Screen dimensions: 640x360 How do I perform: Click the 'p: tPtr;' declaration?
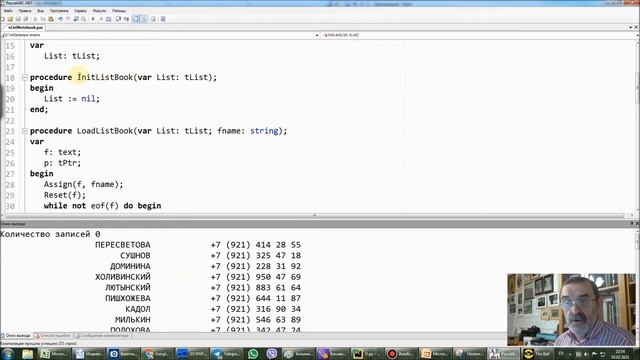[x=62, y=163]
